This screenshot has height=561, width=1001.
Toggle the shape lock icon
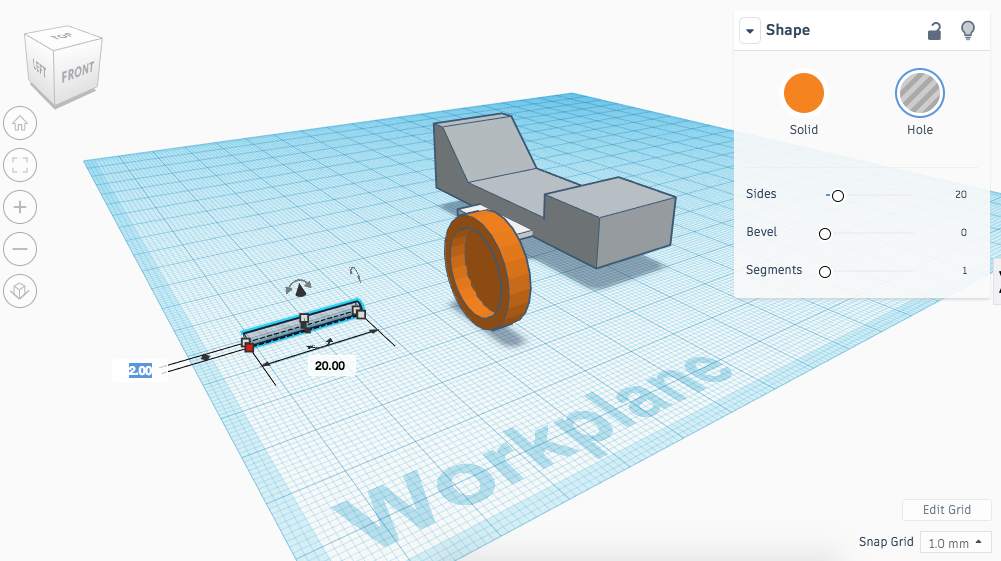click(x=934, y=31)
